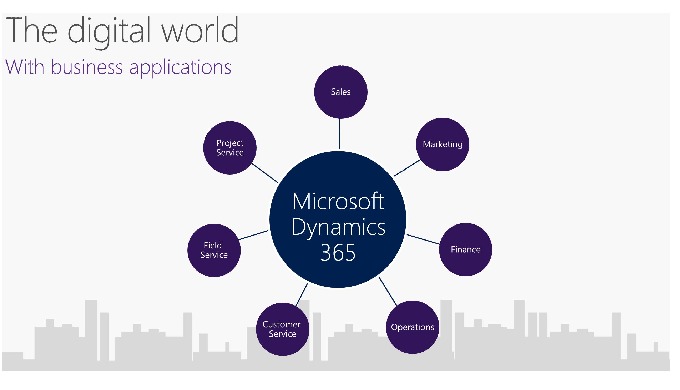Click the Finance circle

coord(465,249)
